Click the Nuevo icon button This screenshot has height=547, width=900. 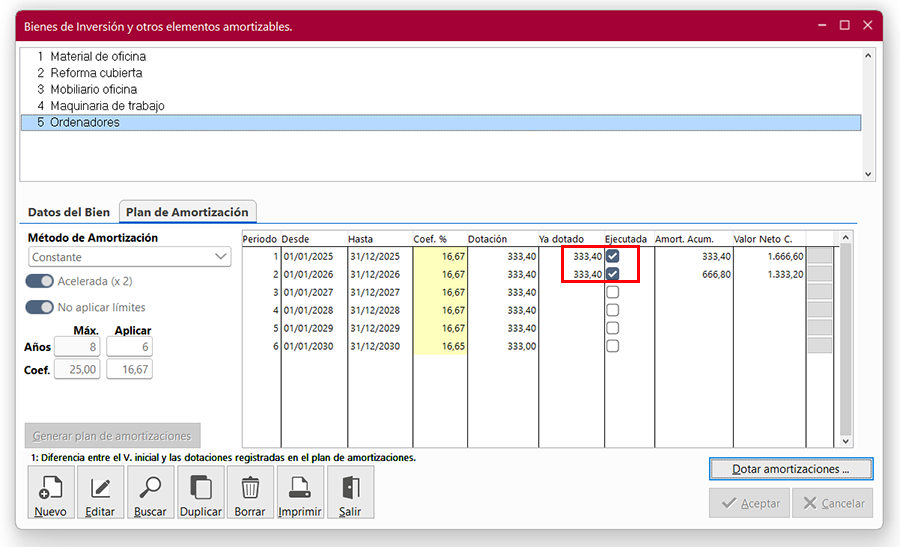(50, 492)
